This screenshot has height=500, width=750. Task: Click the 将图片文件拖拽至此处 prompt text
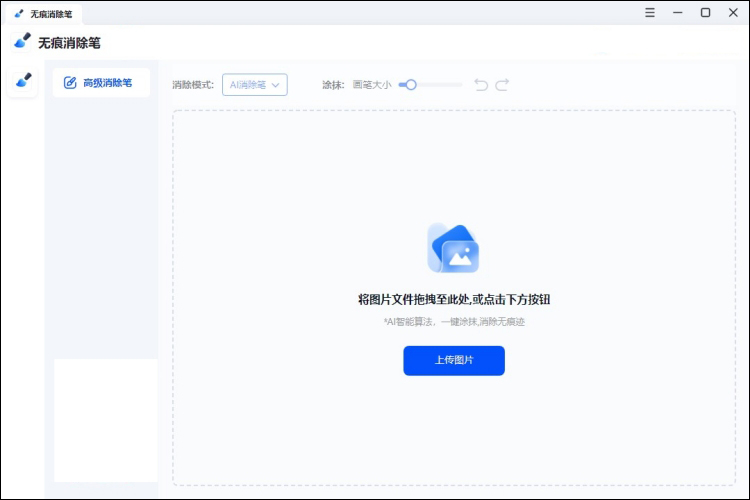(454, 300)
